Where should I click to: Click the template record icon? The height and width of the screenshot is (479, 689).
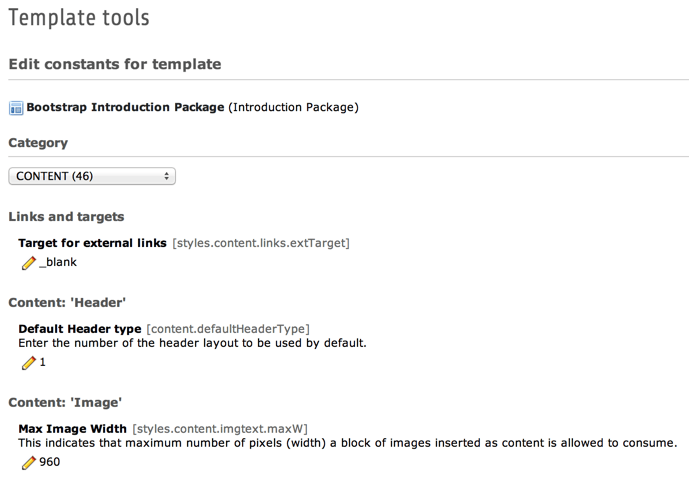click(x=16, y=107)
